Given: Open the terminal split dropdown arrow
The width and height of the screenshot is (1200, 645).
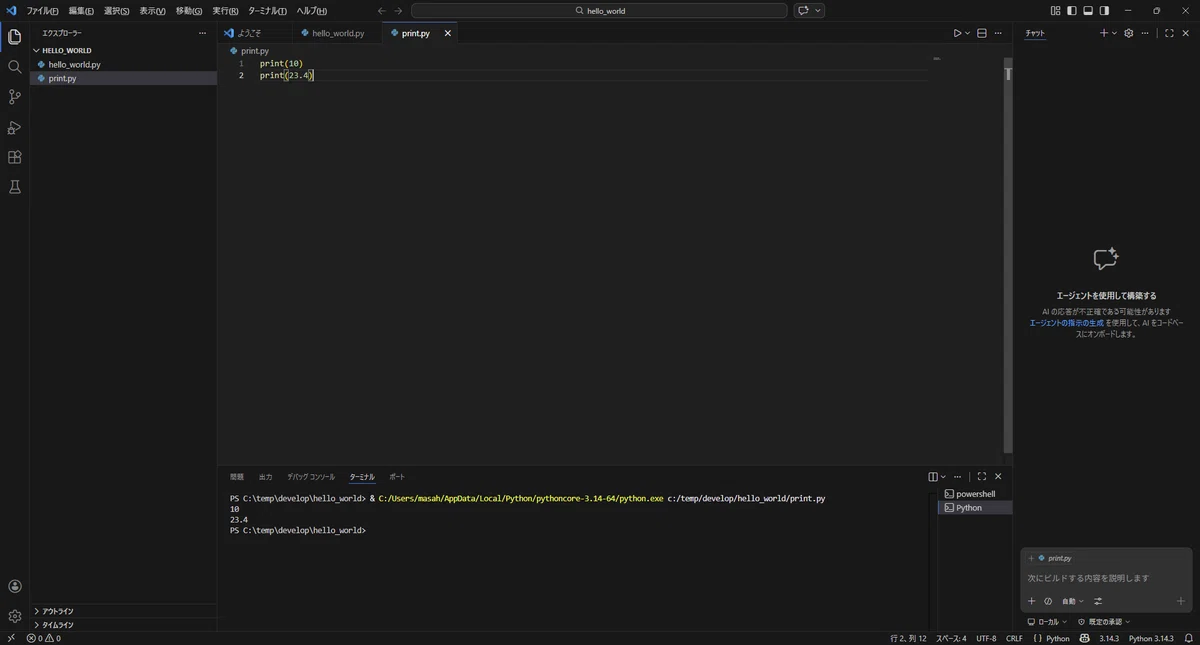Looking at the screenshot, I should pos(943,477).
